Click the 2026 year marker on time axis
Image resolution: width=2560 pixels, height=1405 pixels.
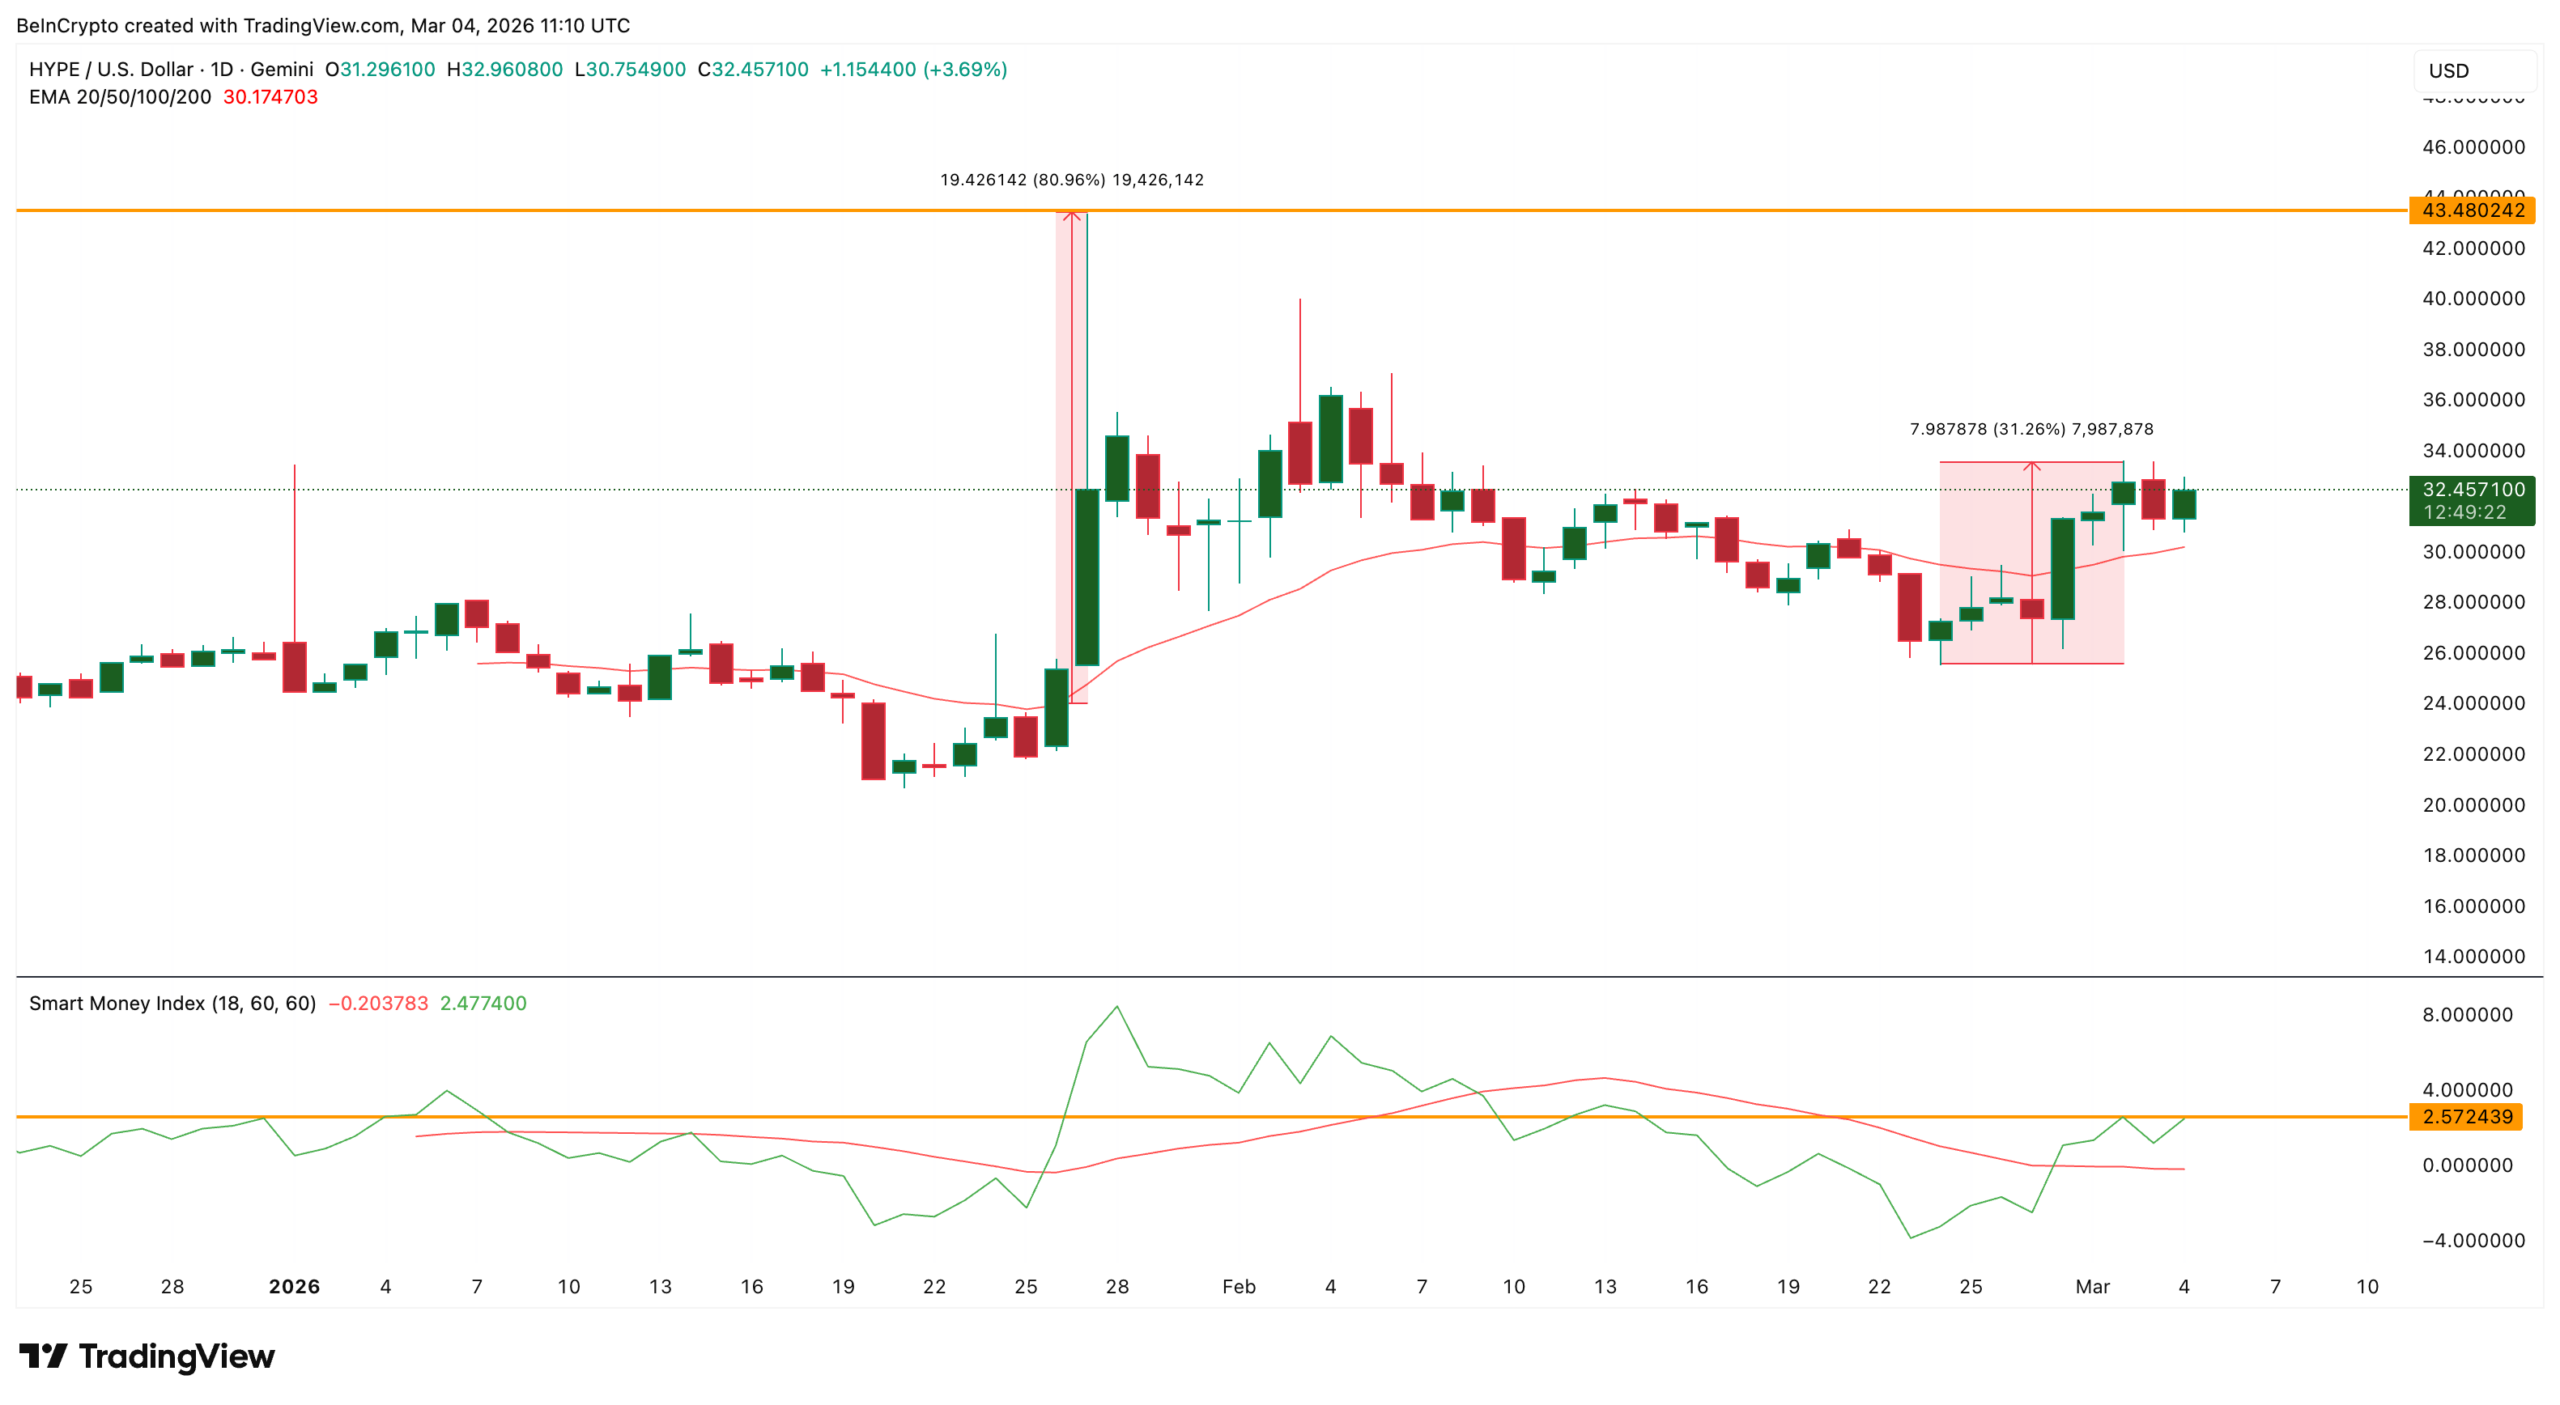click(294, 1287)
